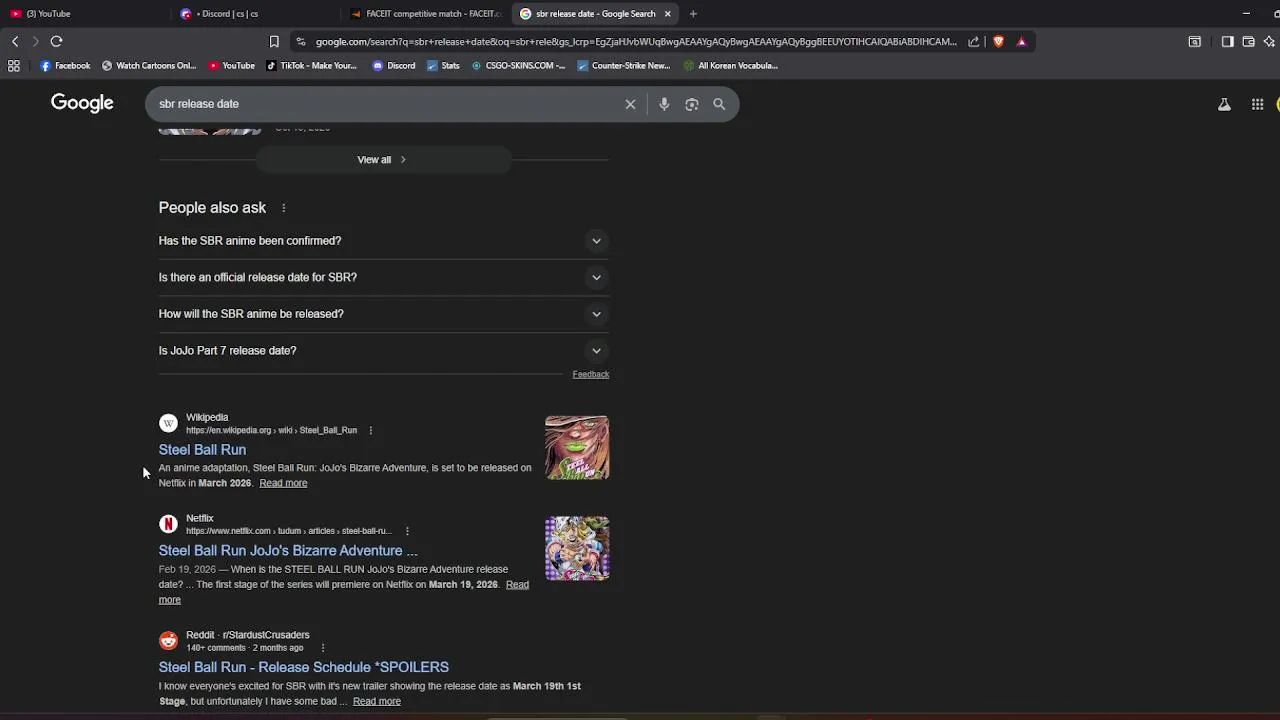Open the Counter-Strike News bookmark
Screen dimensions: 1280x720
(x=624, y=66)
